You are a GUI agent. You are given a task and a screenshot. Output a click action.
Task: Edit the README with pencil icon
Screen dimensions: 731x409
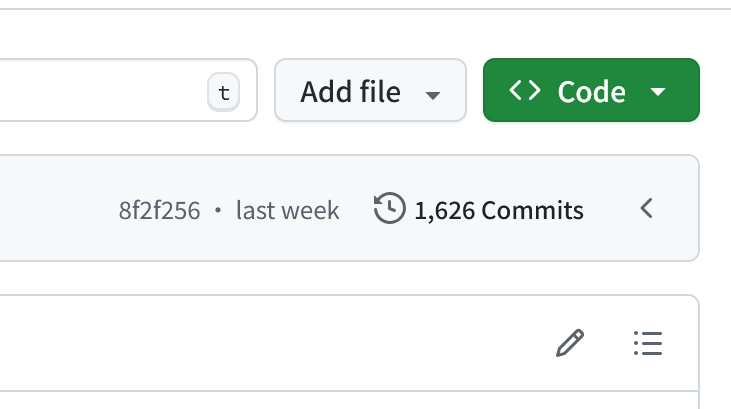[570, 343]
